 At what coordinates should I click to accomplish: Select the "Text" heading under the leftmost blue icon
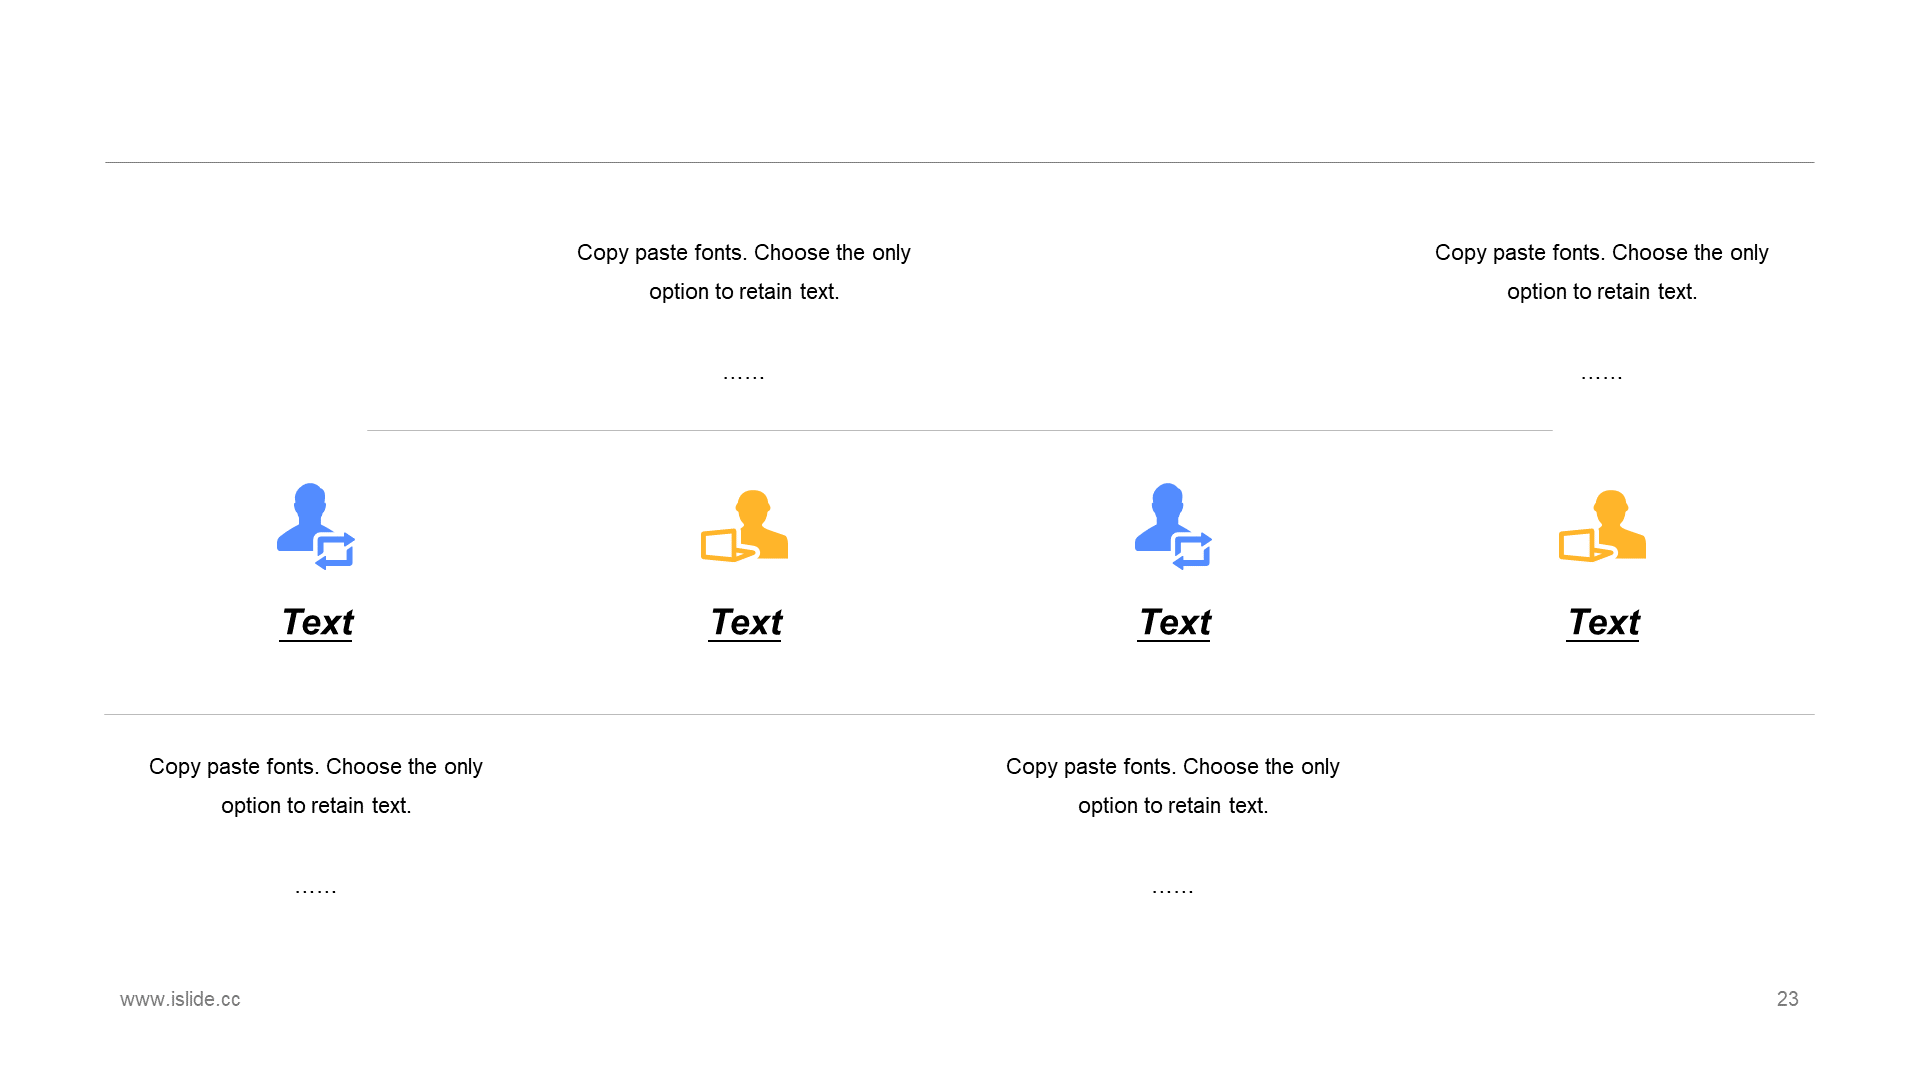316,622
